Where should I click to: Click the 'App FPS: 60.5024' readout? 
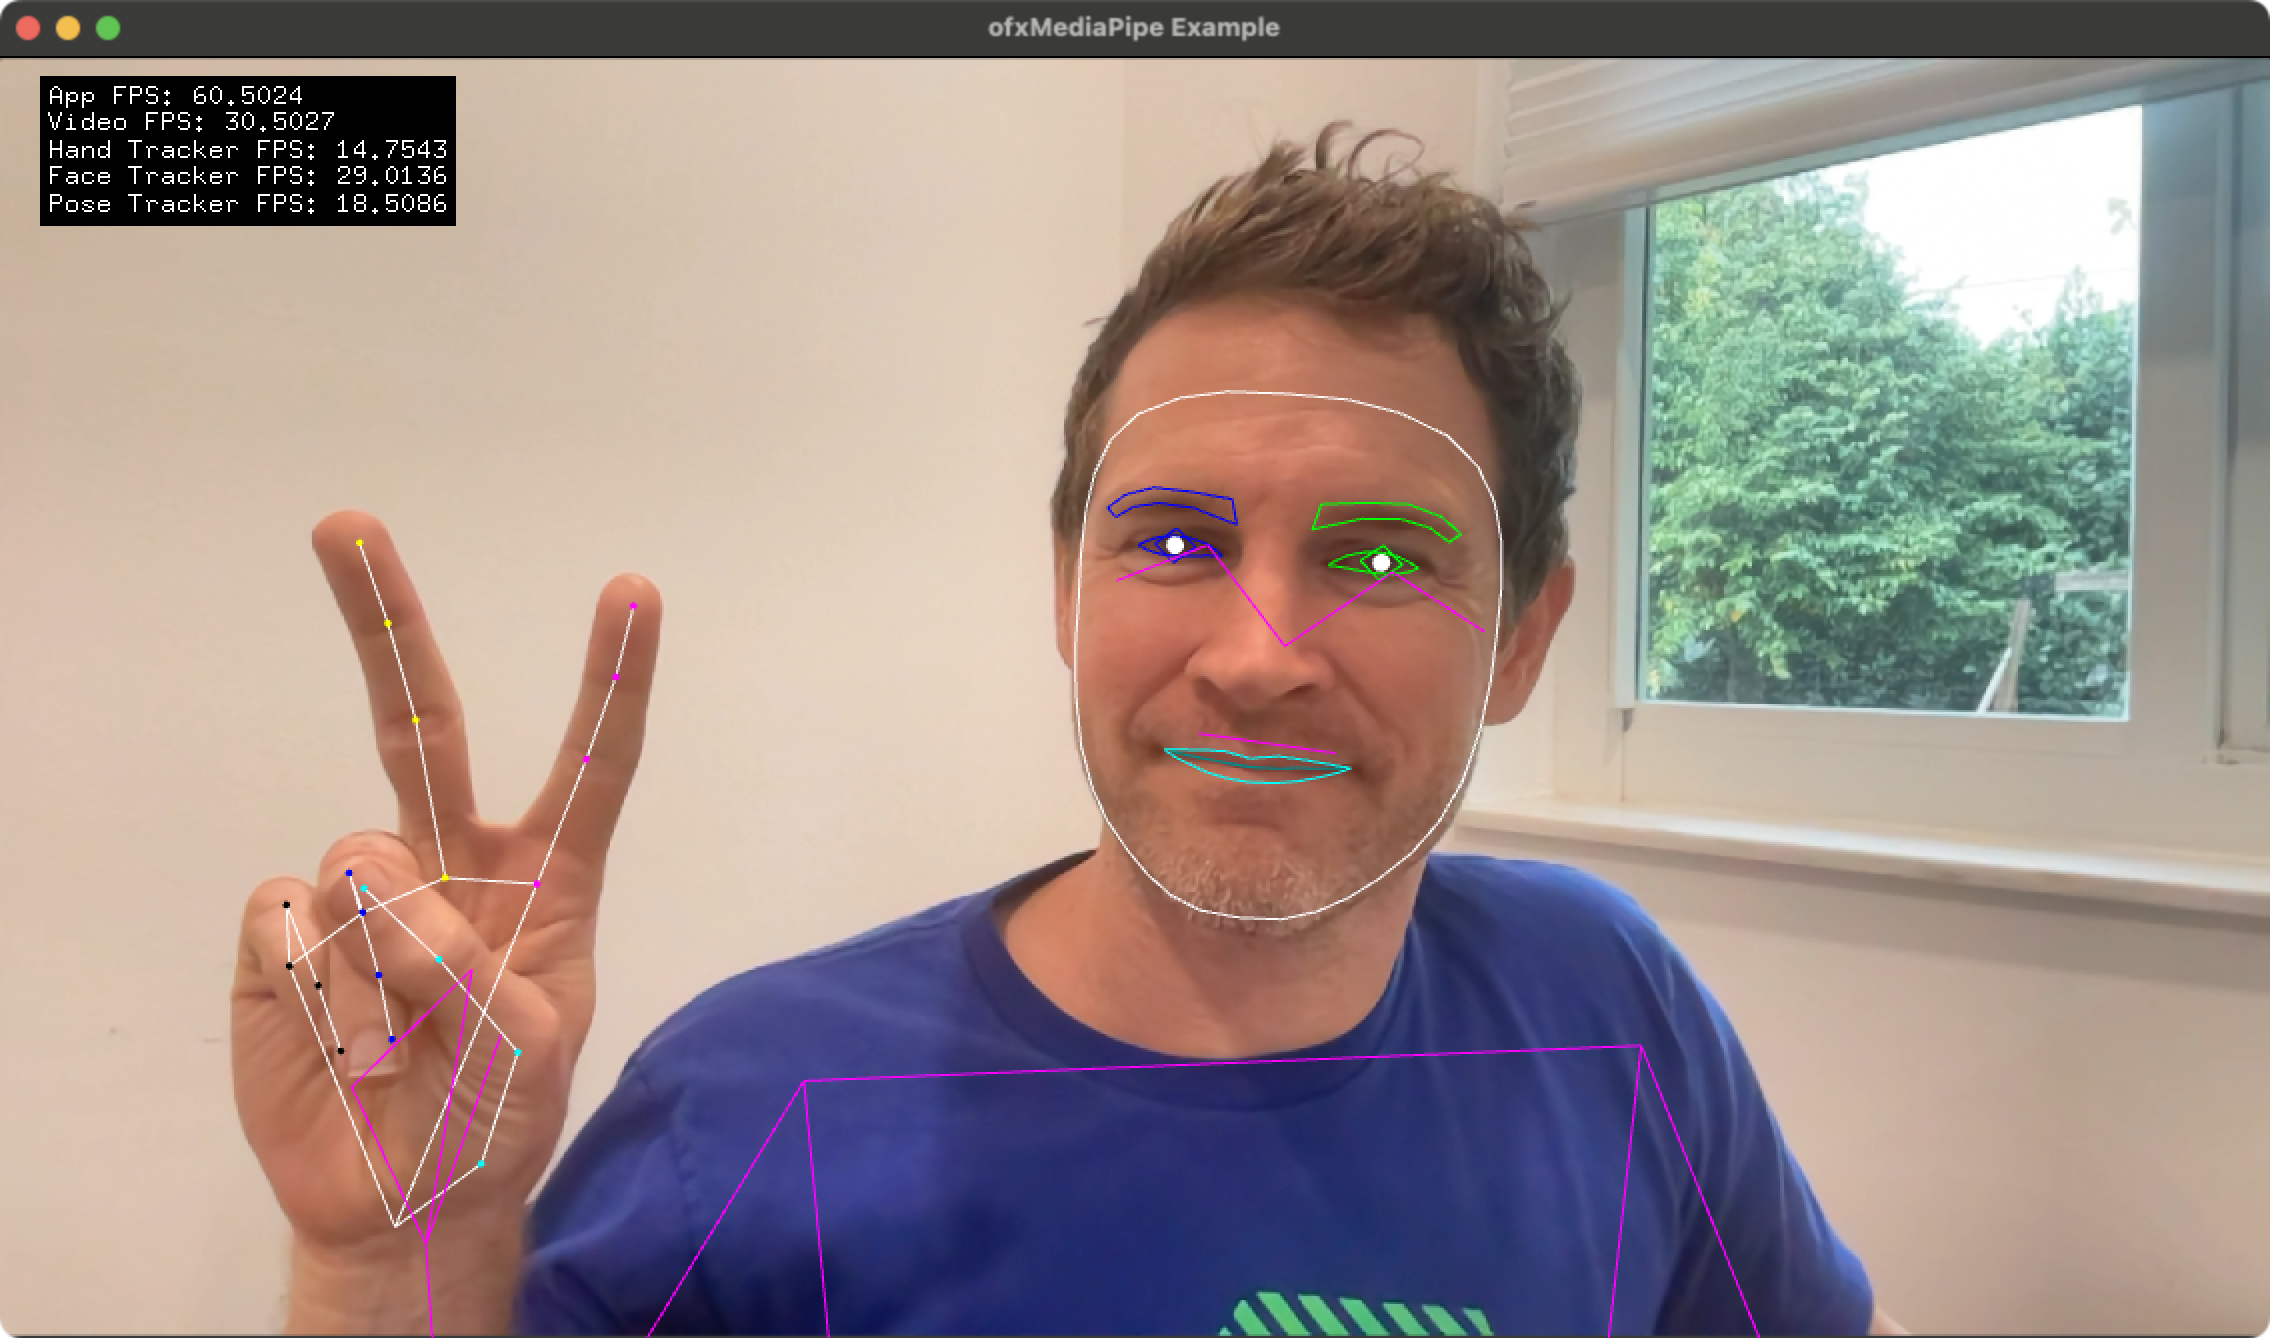[x=175, y=95]
